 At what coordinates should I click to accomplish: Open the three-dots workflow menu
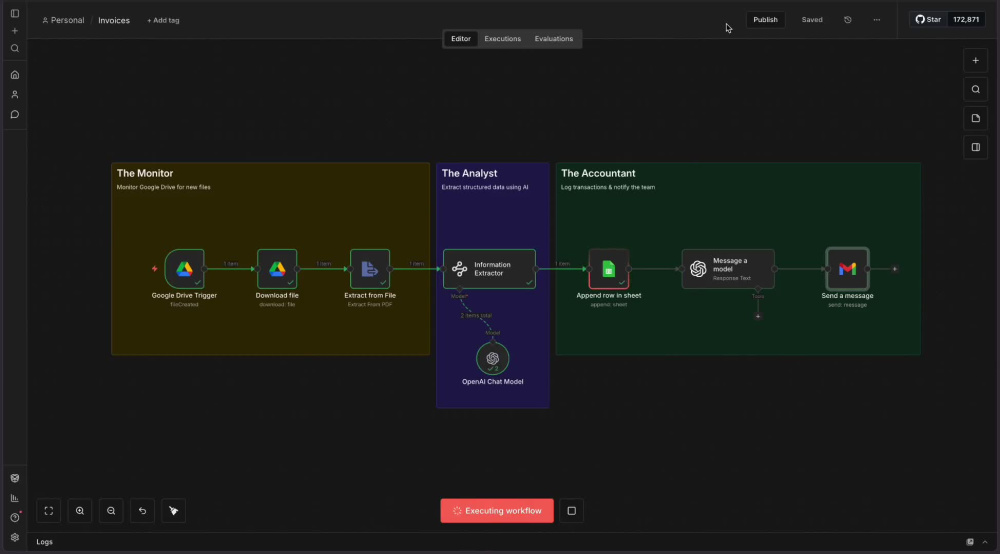click(877, 20)
